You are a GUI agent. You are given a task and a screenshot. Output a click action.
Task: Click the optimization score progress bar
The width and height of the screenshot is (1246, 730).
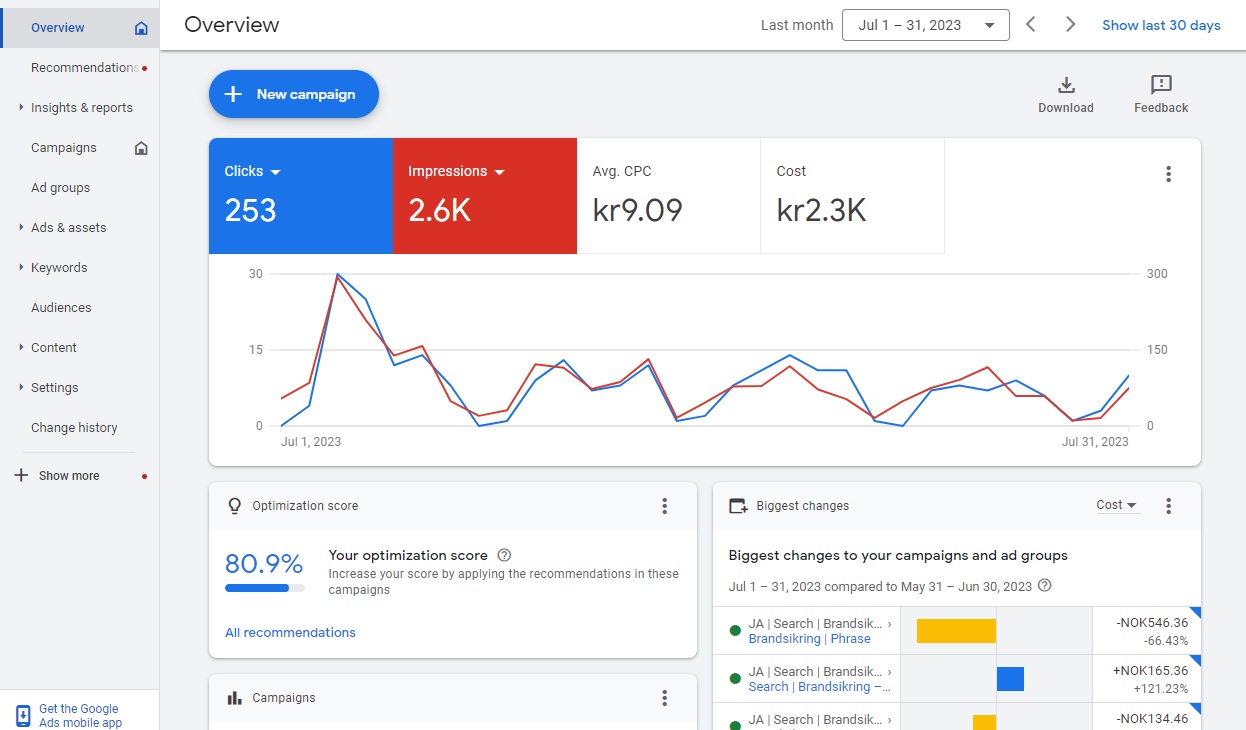tap(264, 588)
